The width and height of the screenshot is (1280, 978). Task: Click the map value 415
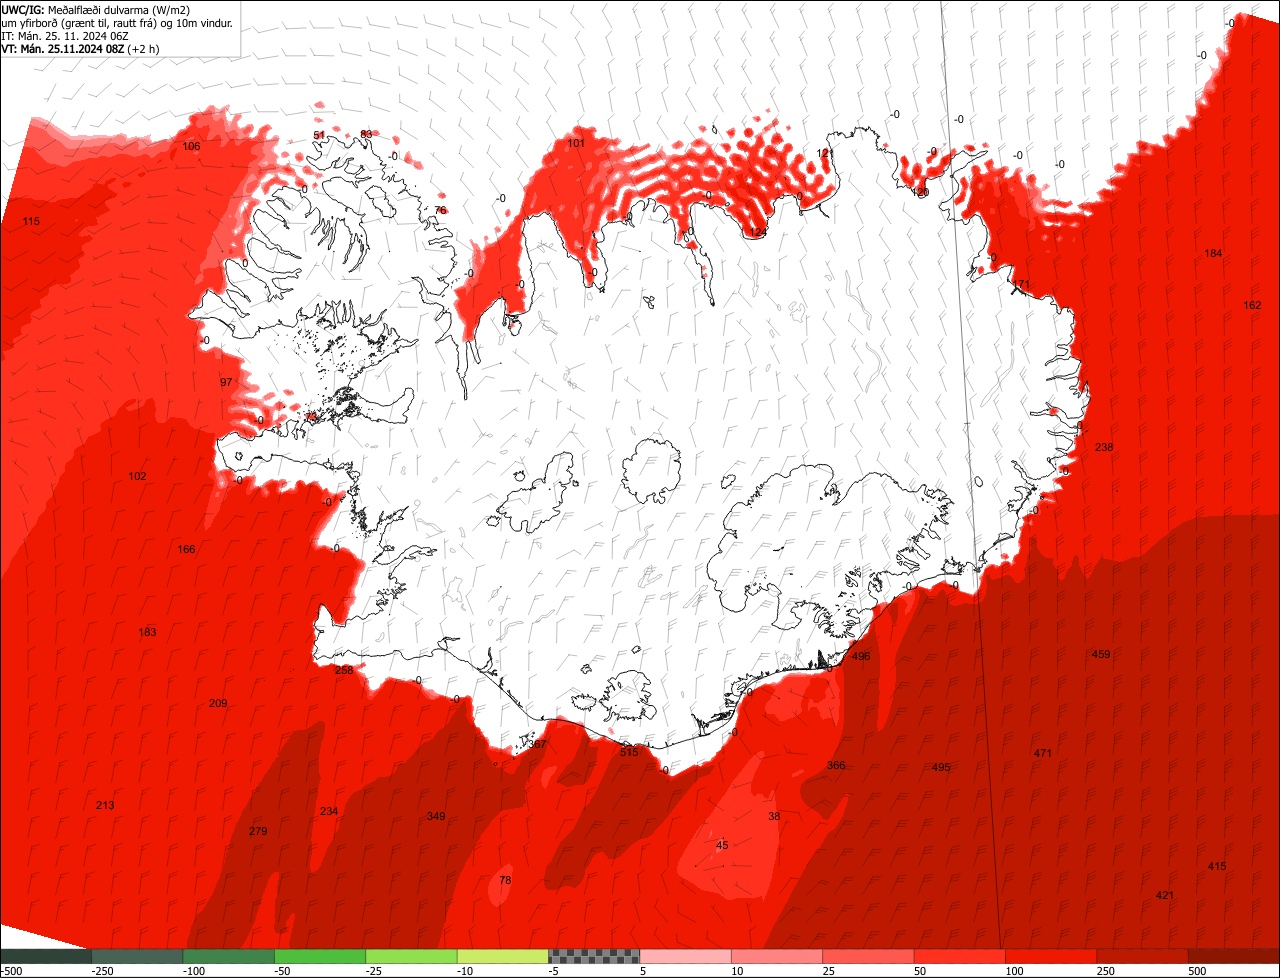1217,866
